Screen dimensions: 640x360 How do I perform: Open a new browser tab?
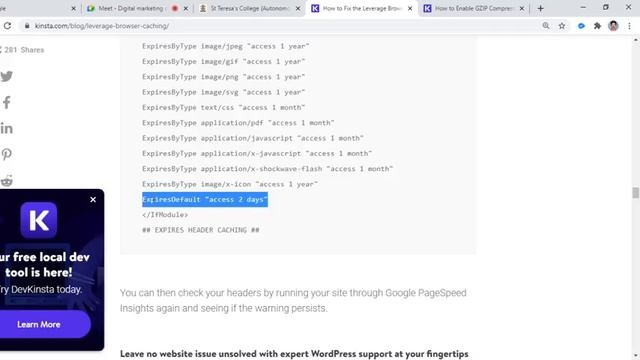[x=540, y=8]
